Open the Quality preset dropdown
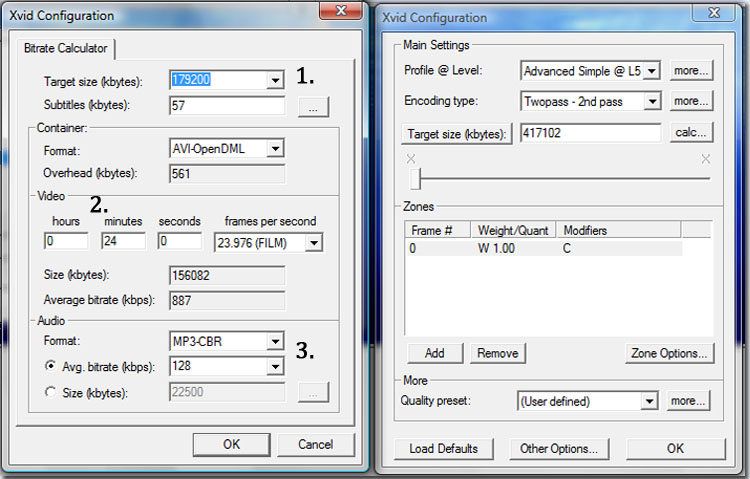This screenshot has width=750, height=479. (x=649, y=401)
